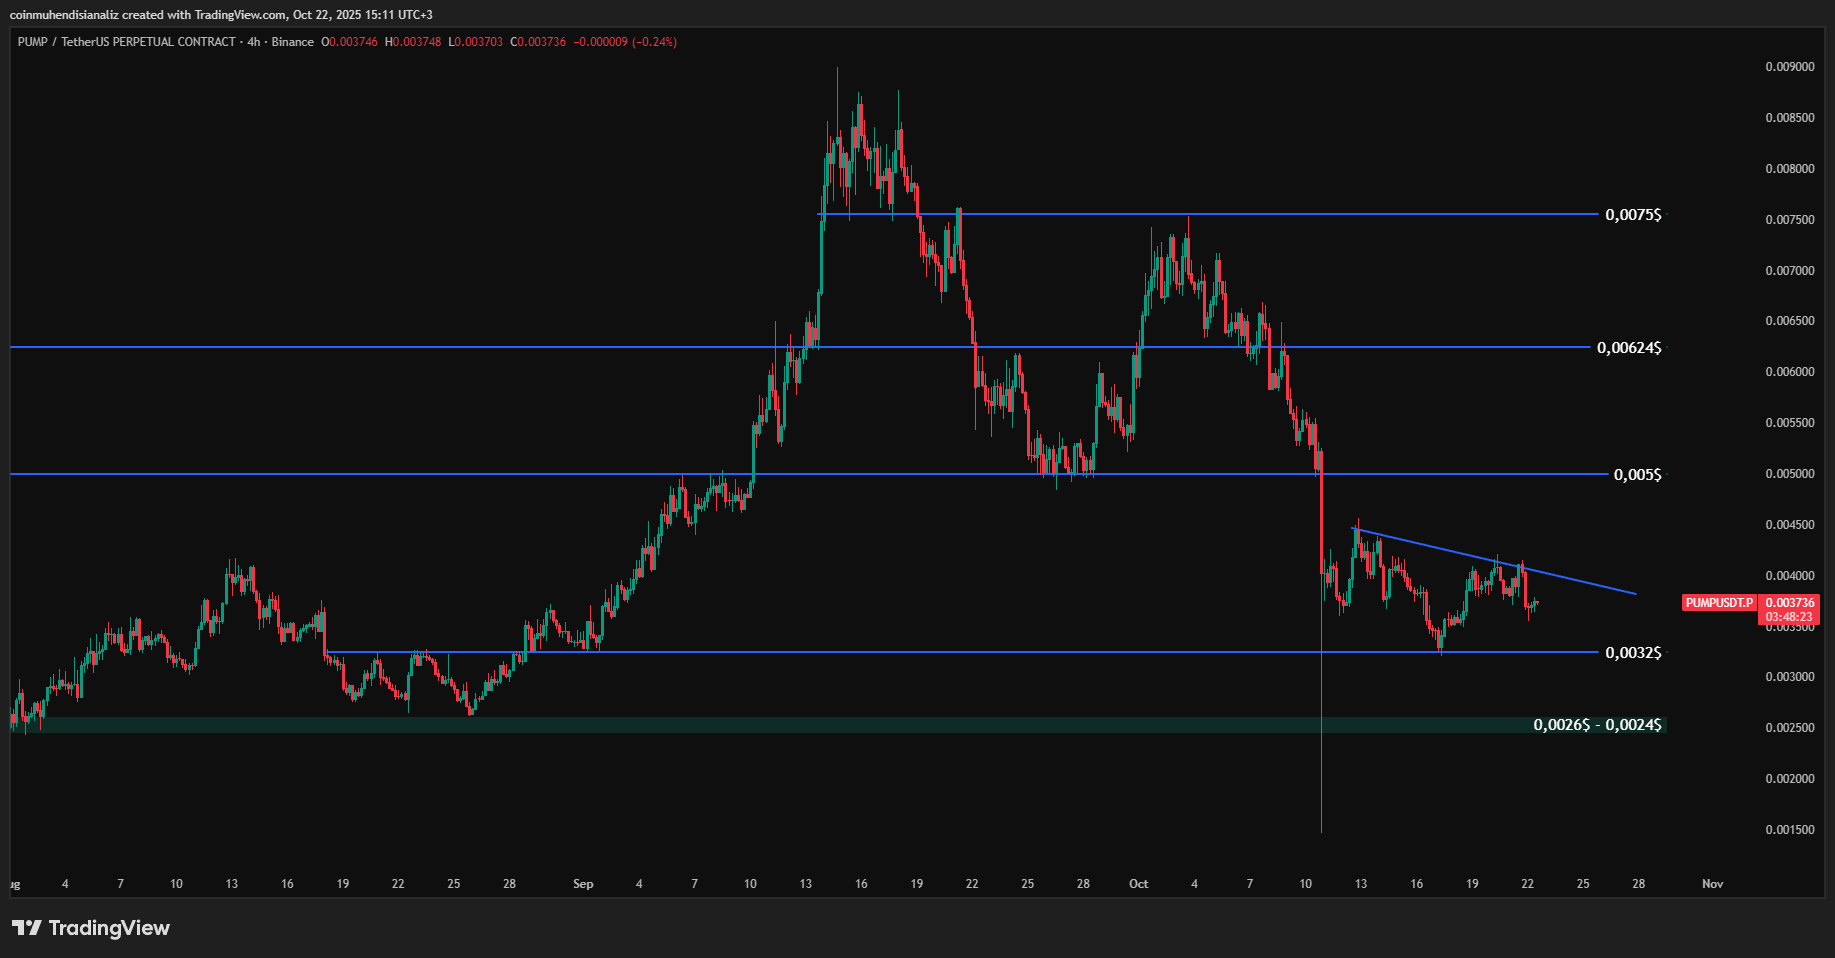Image resolution: width=1835 pixels, height=958 pixels.
Task: Click the TradingView wordmark text at bottom
Action: tap(109, 928)
